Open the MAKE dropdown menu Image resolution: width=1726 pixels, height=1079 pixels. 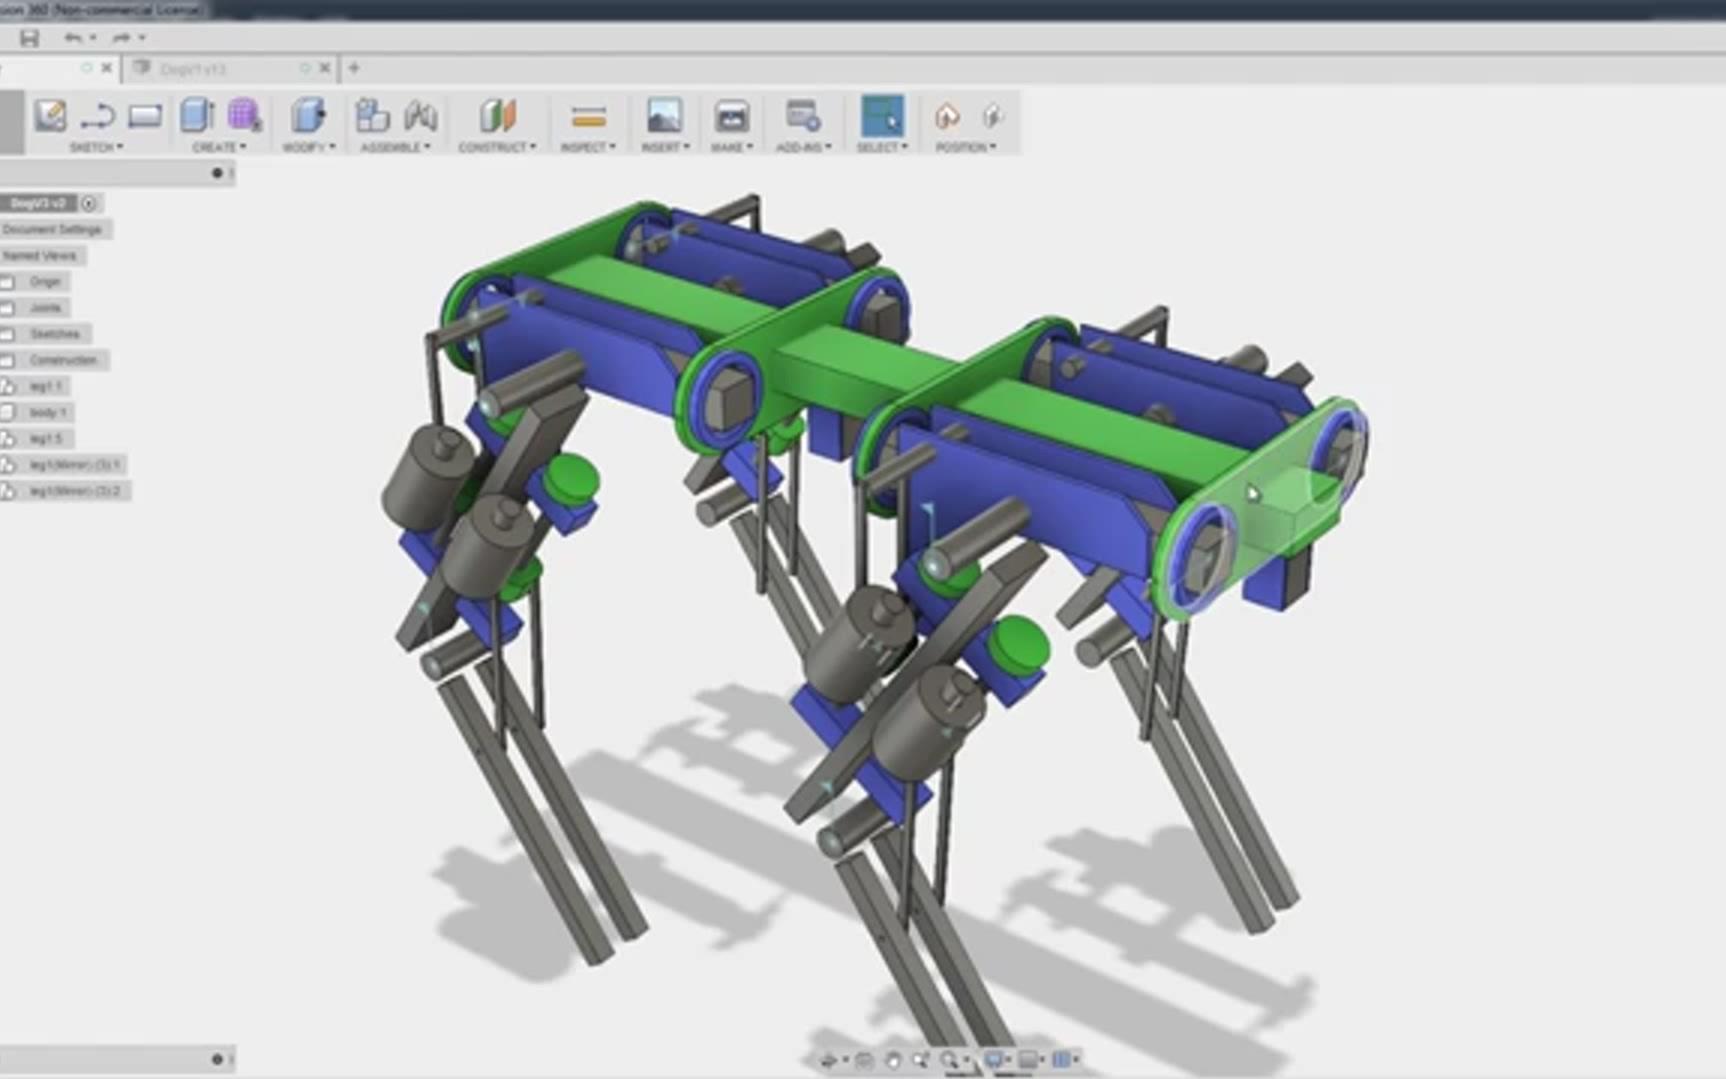(732, 147)
